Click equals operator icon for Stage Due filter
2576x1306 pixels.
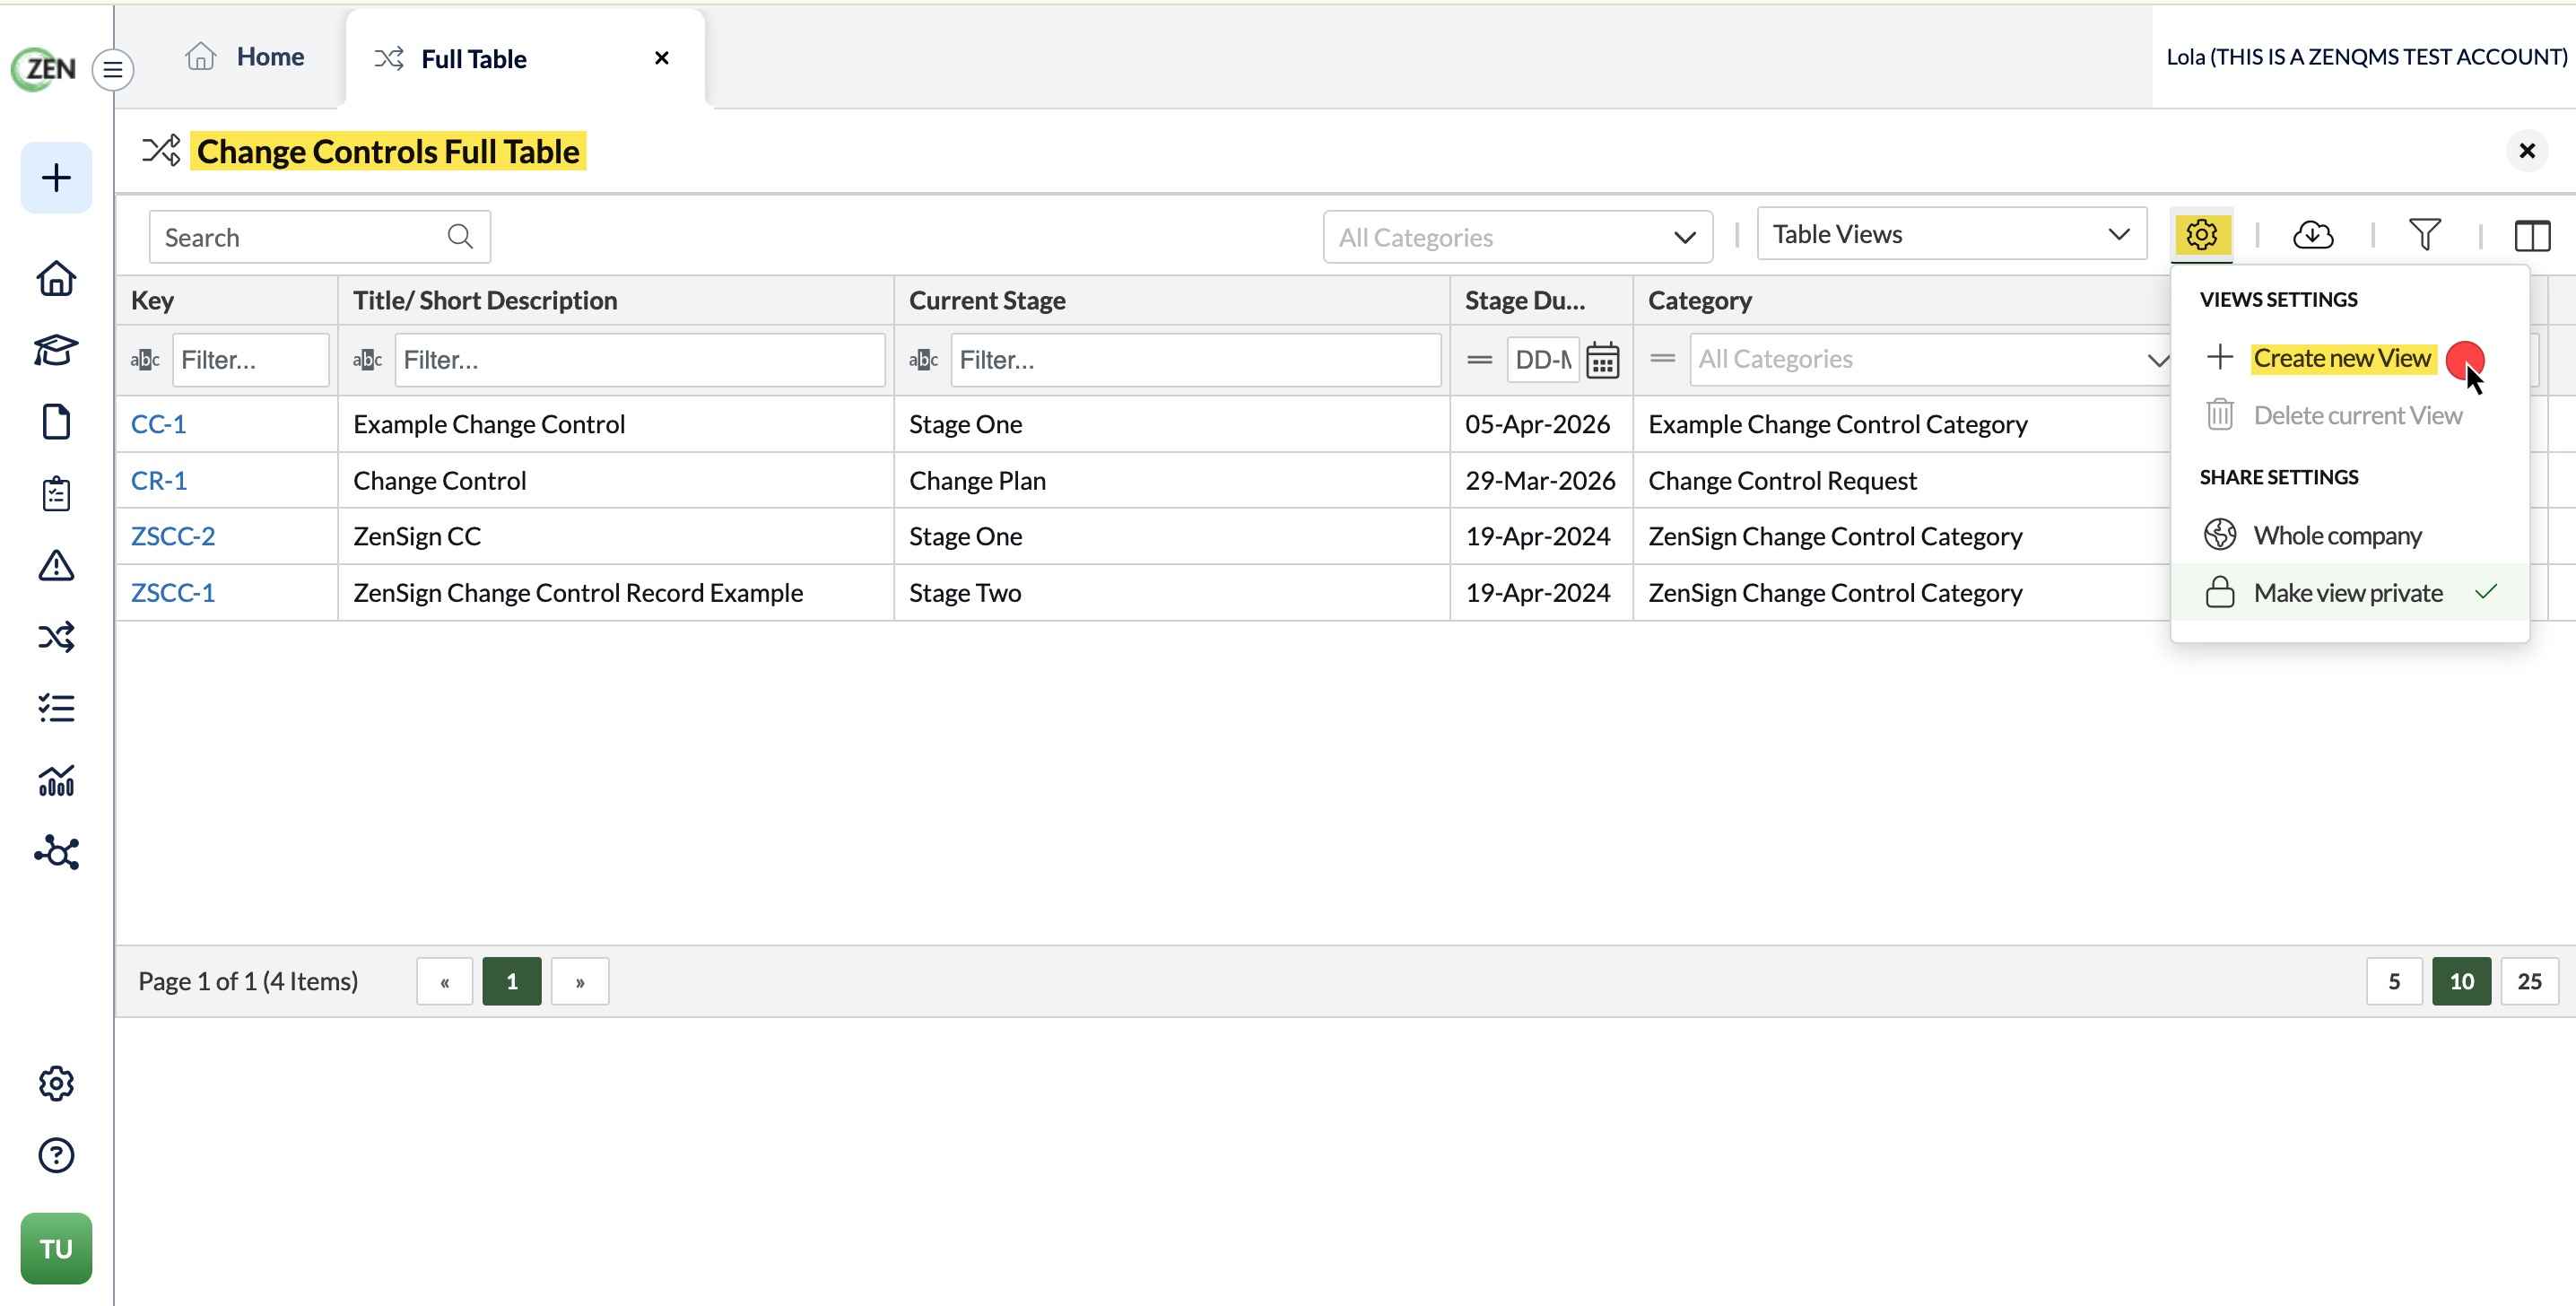pos(1480,360)
